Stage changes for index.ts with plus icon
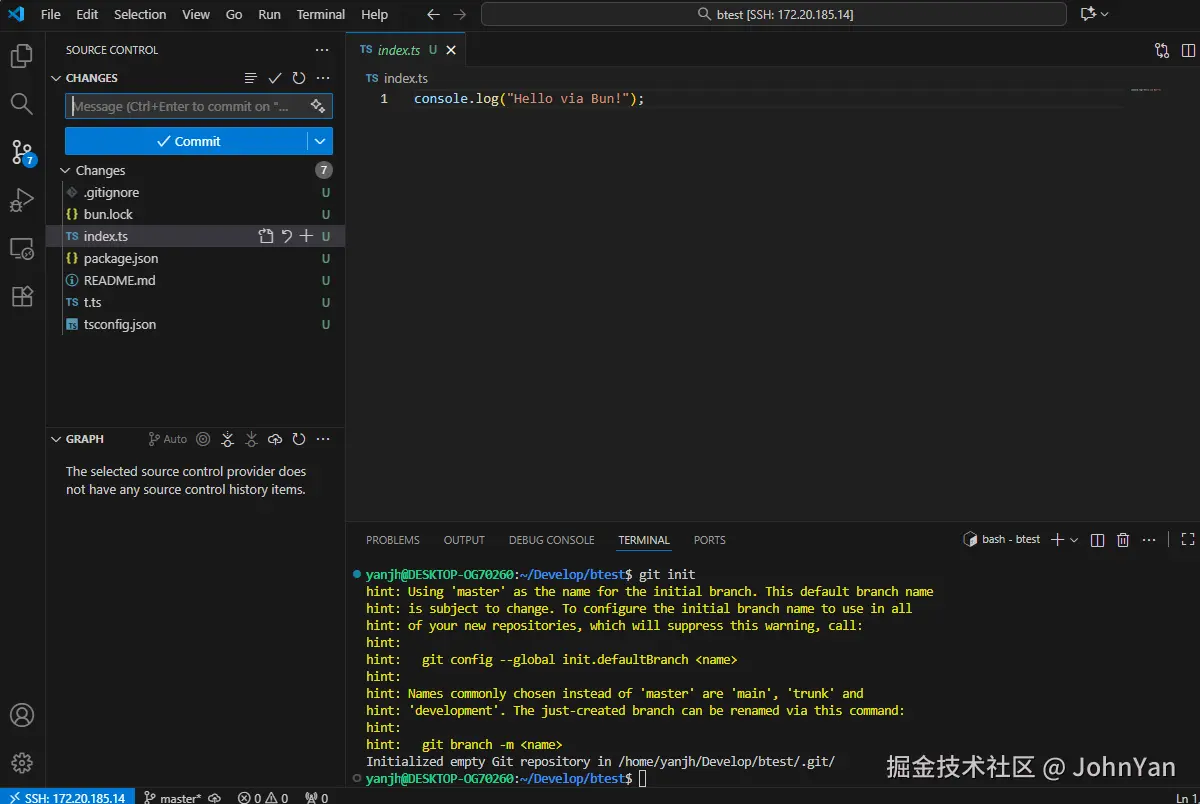This screenshot has width=1200, height=804. pyautogui.click(x=307, y=237)
